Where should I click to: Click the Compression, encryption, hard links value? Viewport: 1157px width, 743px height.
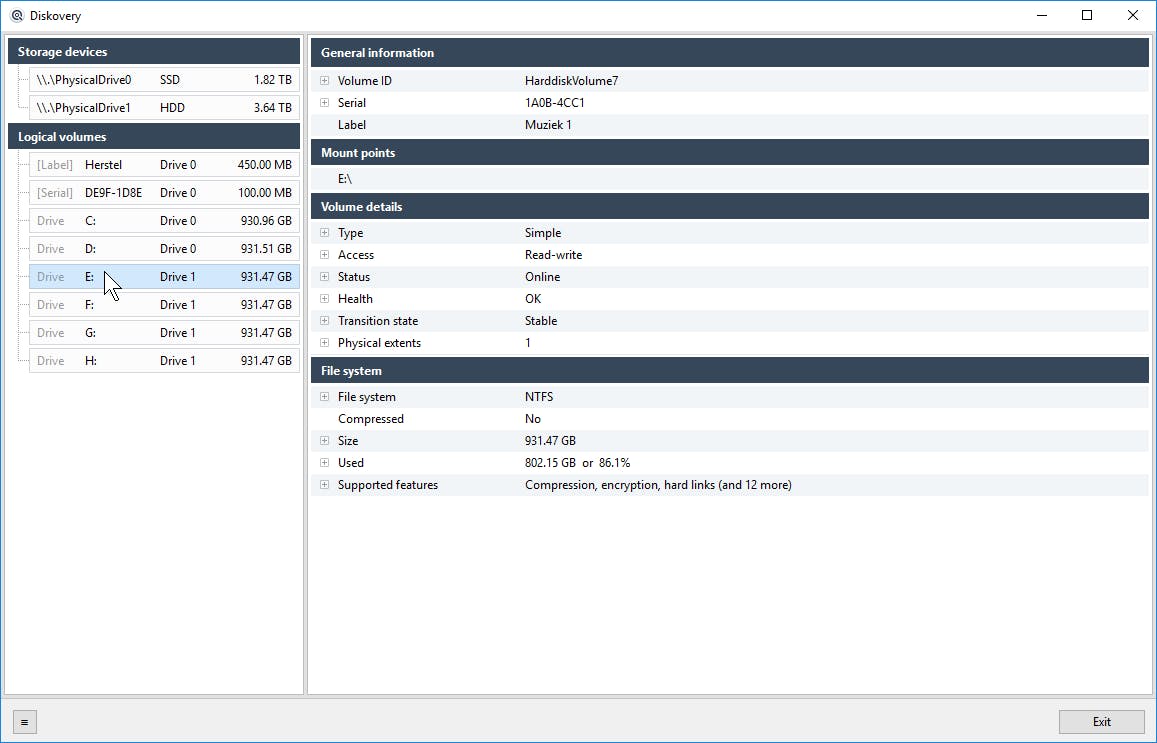(x=658, y=485)
